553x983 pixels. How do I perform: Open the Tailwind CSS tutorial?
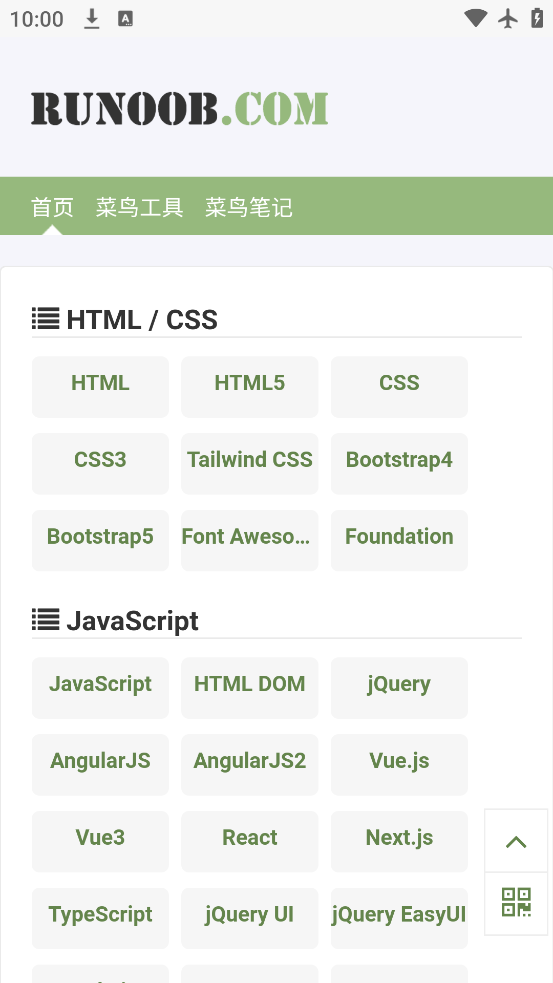(250, 464)
